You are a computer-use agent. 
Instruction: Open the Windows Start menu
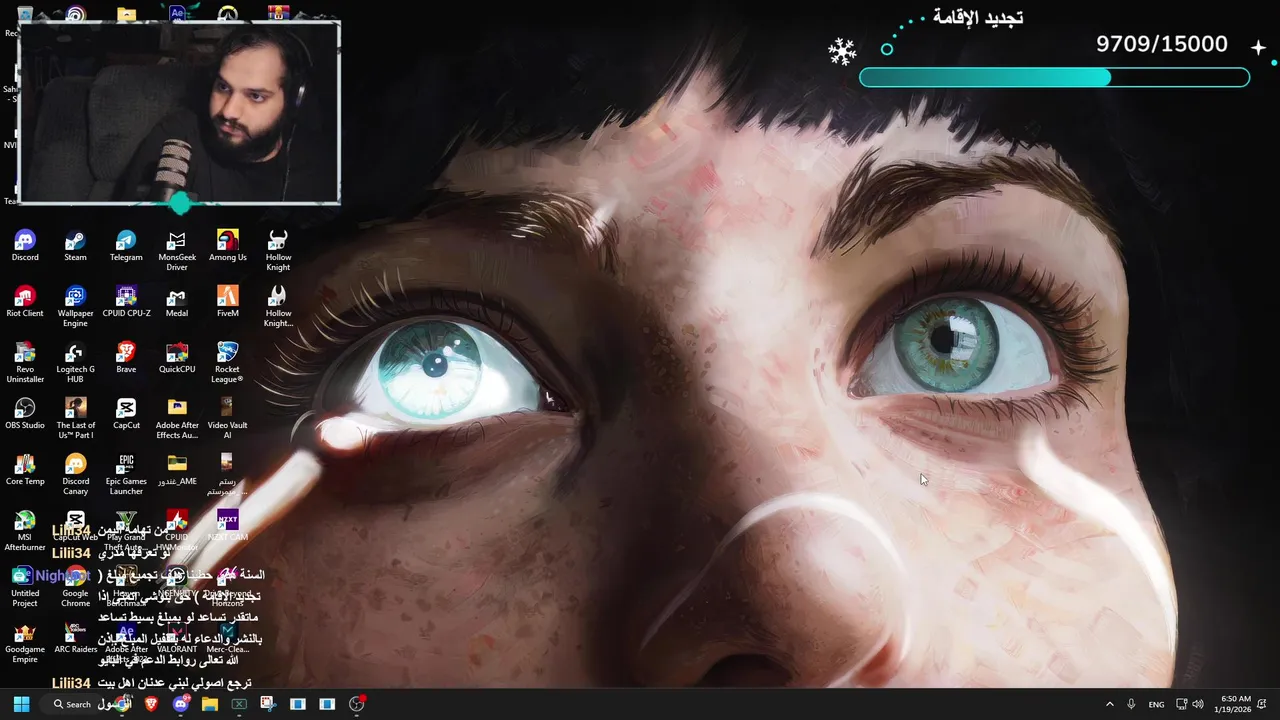pos(21,704)
